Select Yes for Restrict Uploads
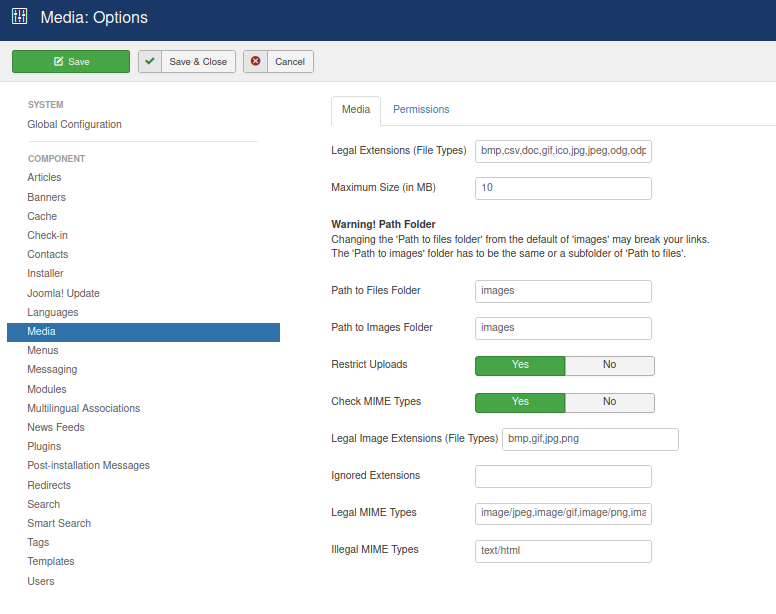This screenshot has height=614, width=776. coord(520,365)
